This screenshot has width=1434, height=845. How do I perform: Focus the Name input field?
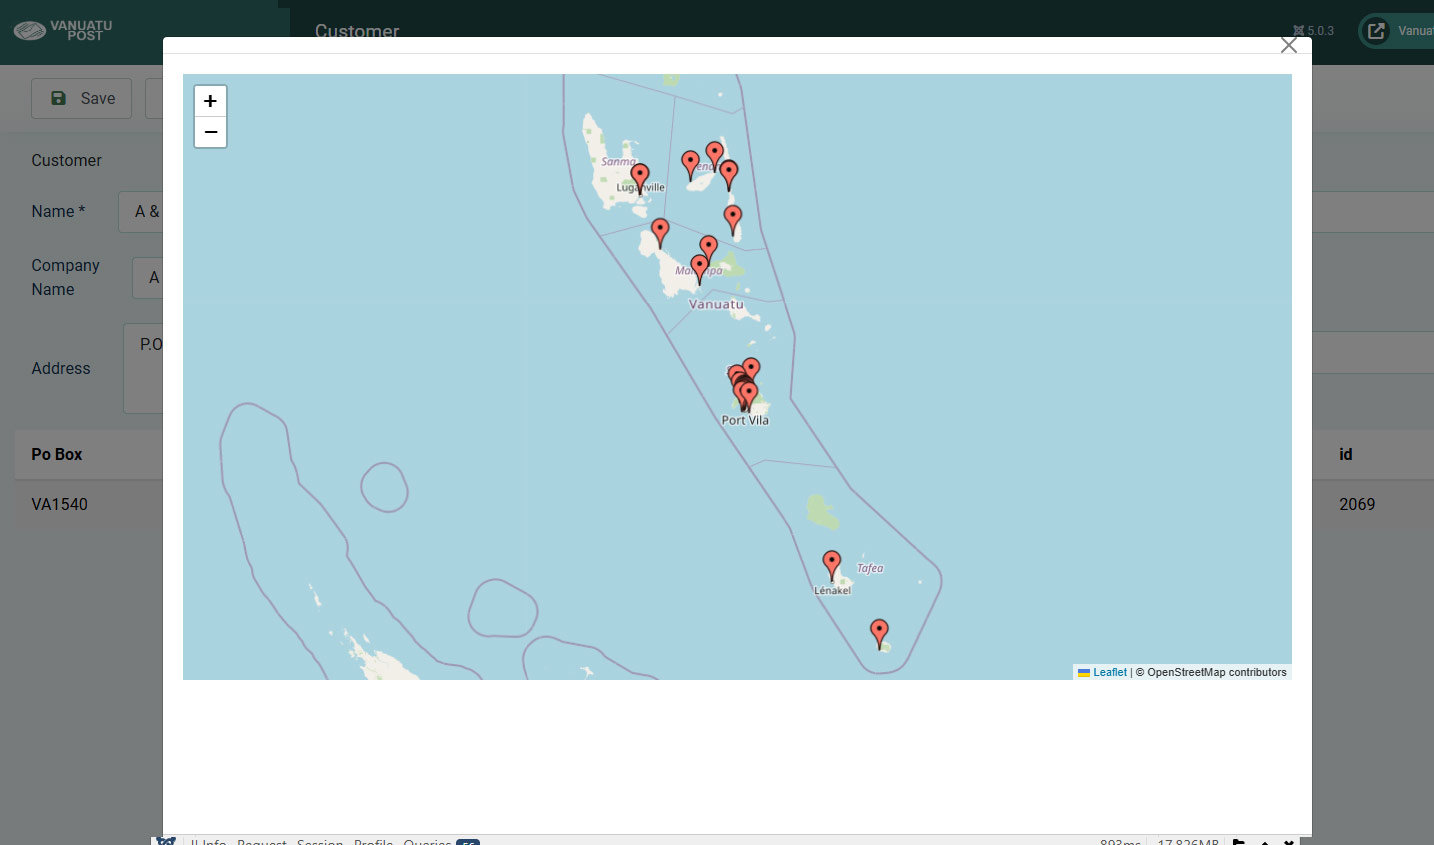coord(141,212)
